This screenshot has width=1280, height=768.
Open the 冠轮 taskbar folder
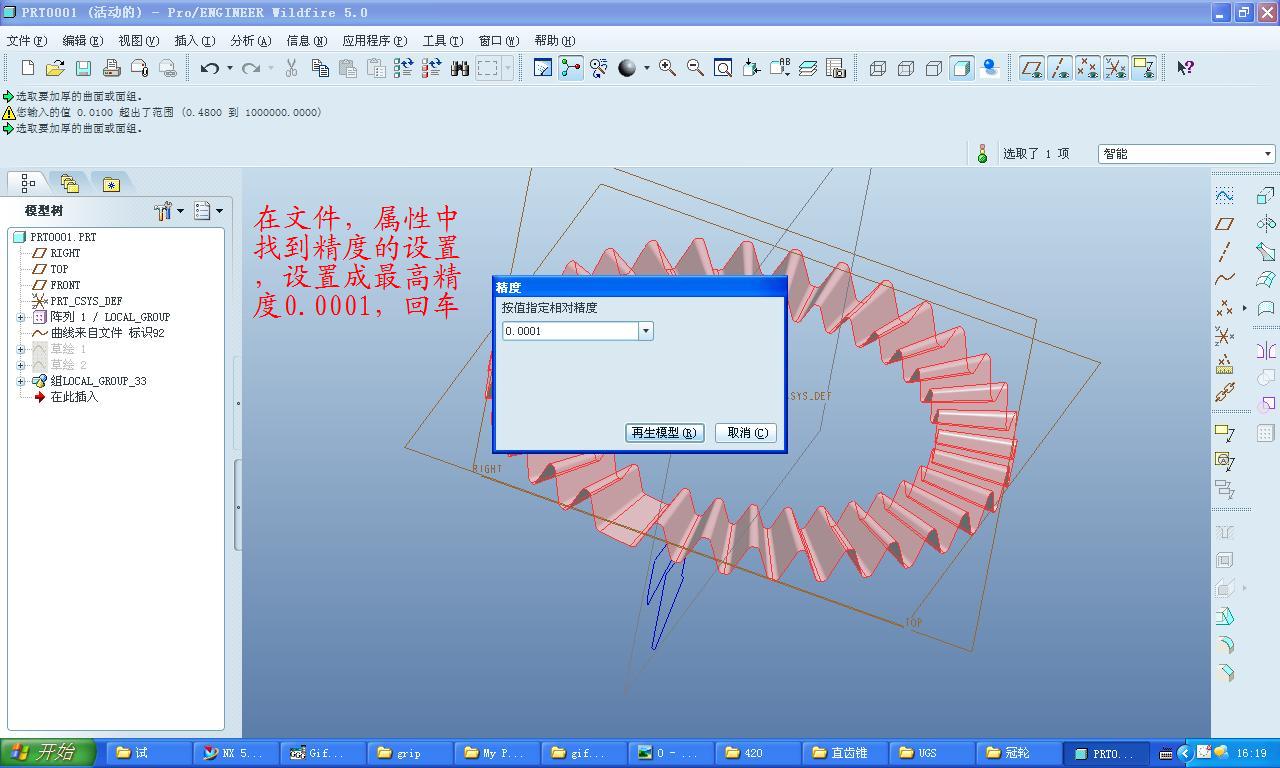[1020, 753]
